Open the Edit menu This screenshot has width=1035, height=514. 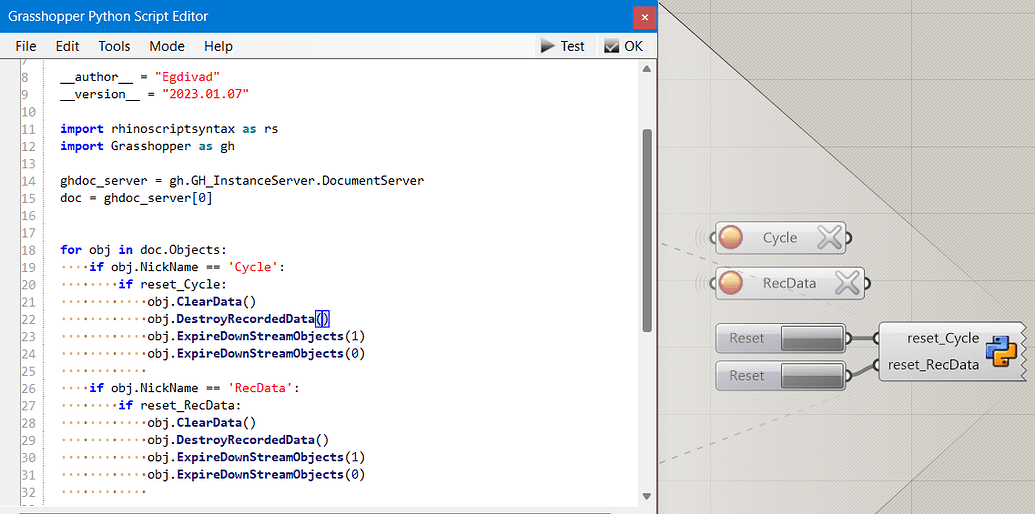[x=67, y=46]
